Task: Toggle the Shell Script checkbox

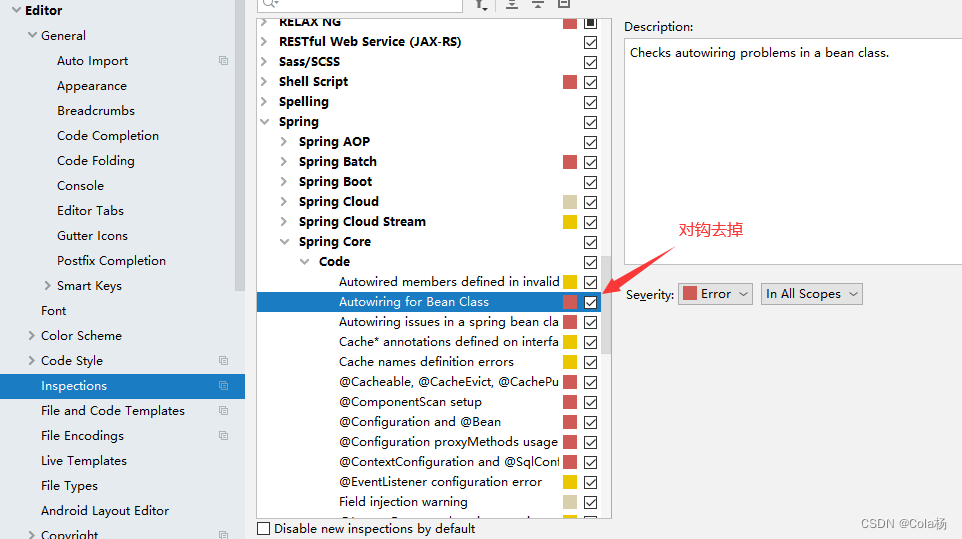Action: (x=590, y=82)
